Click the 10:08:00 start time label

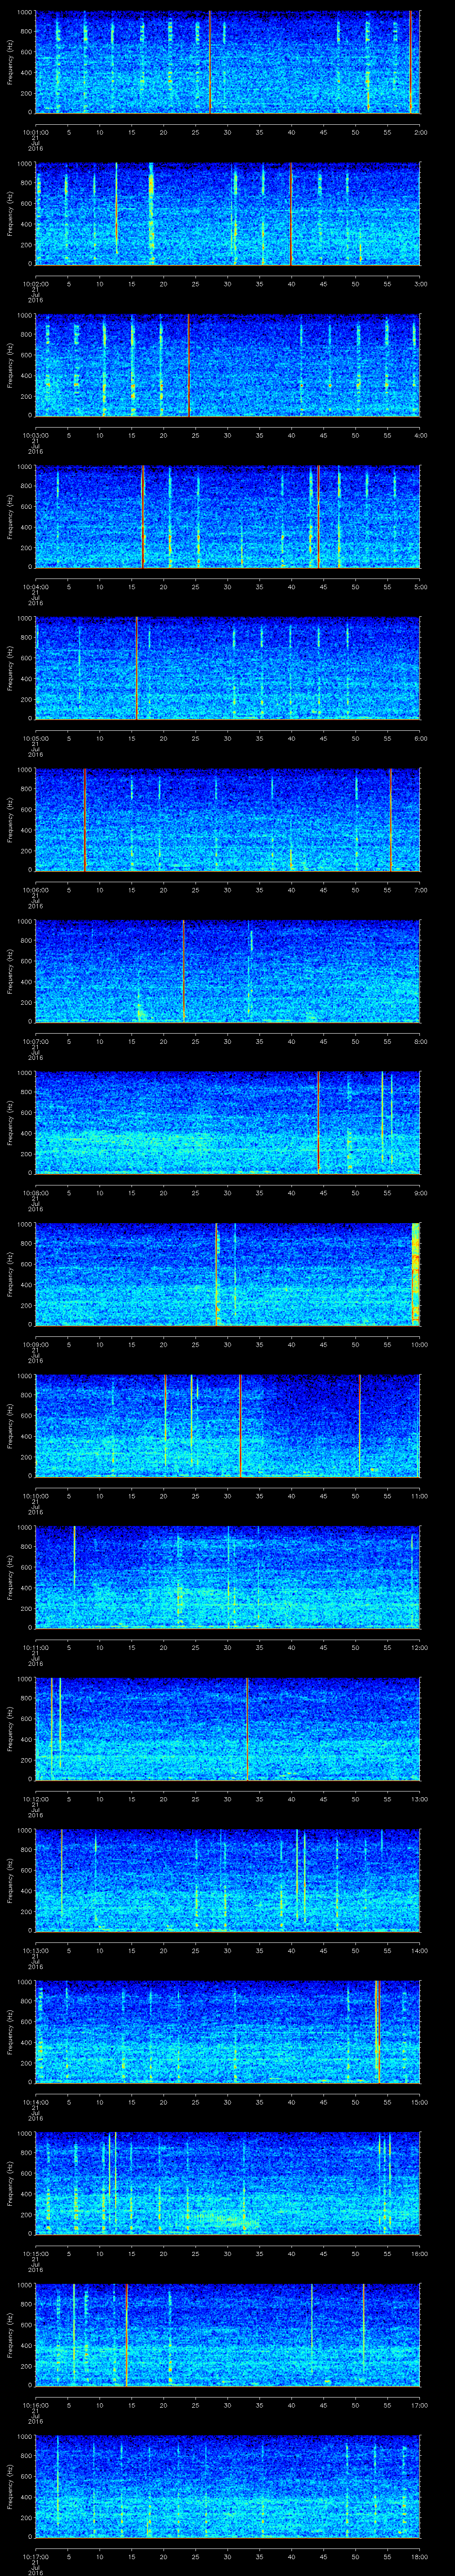(x=36, y=1193)
